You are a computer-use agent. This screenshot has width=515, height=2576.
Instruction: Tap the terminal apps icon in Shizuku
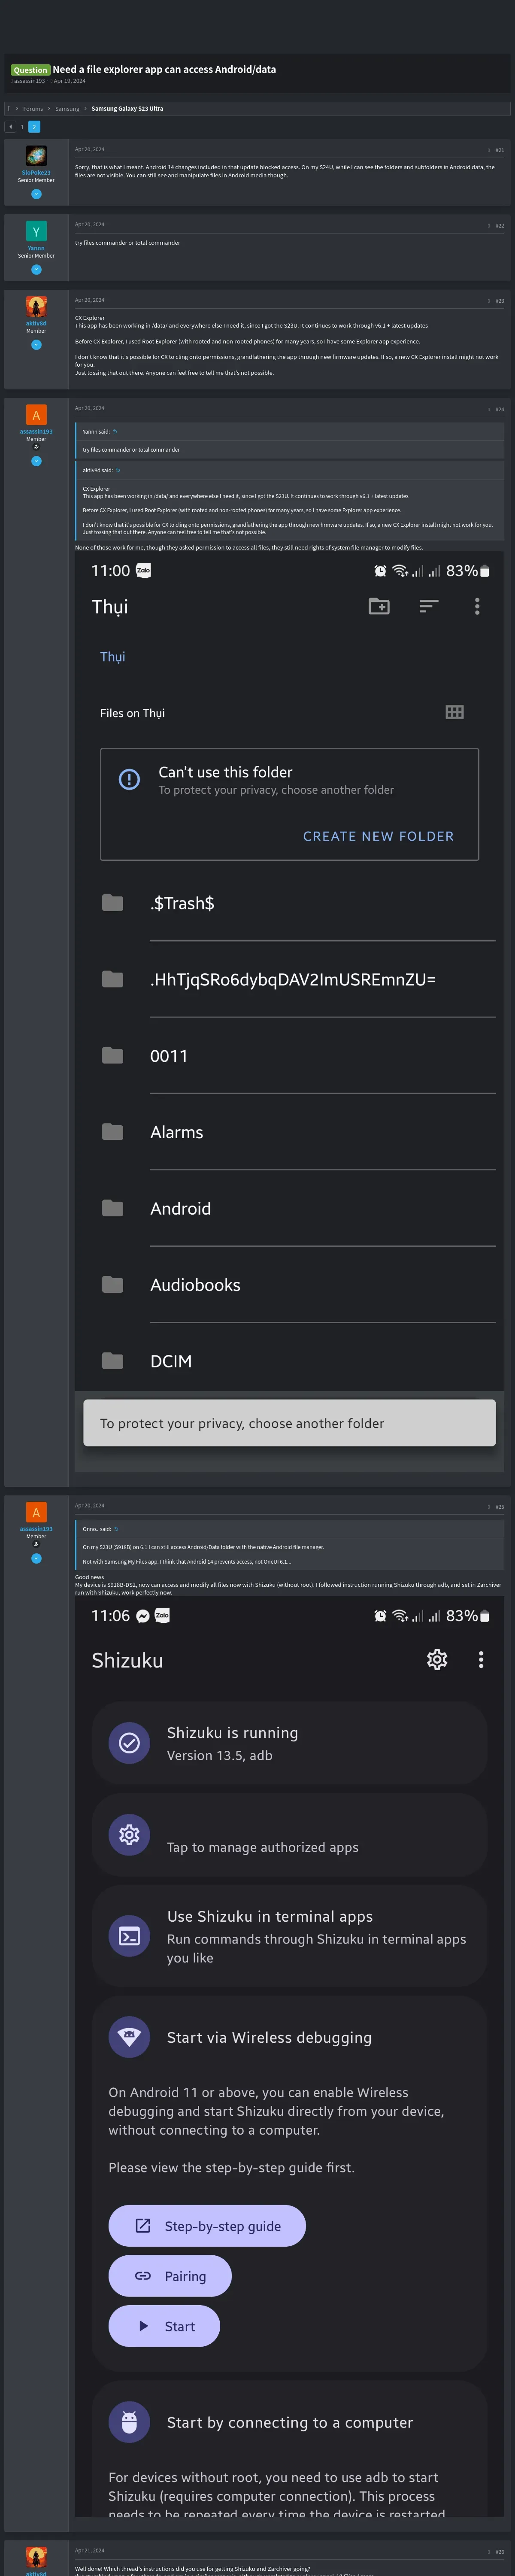129,1935
